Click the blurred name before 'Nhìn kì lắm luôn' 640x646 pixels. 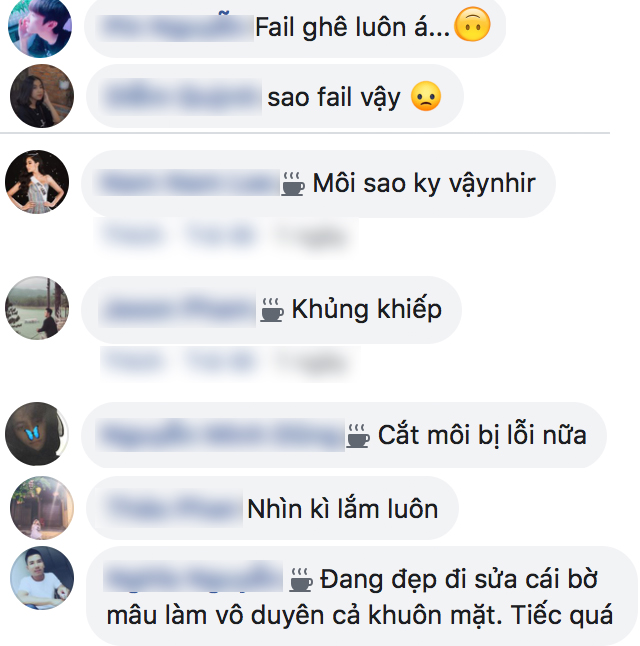tap(173, 508)
